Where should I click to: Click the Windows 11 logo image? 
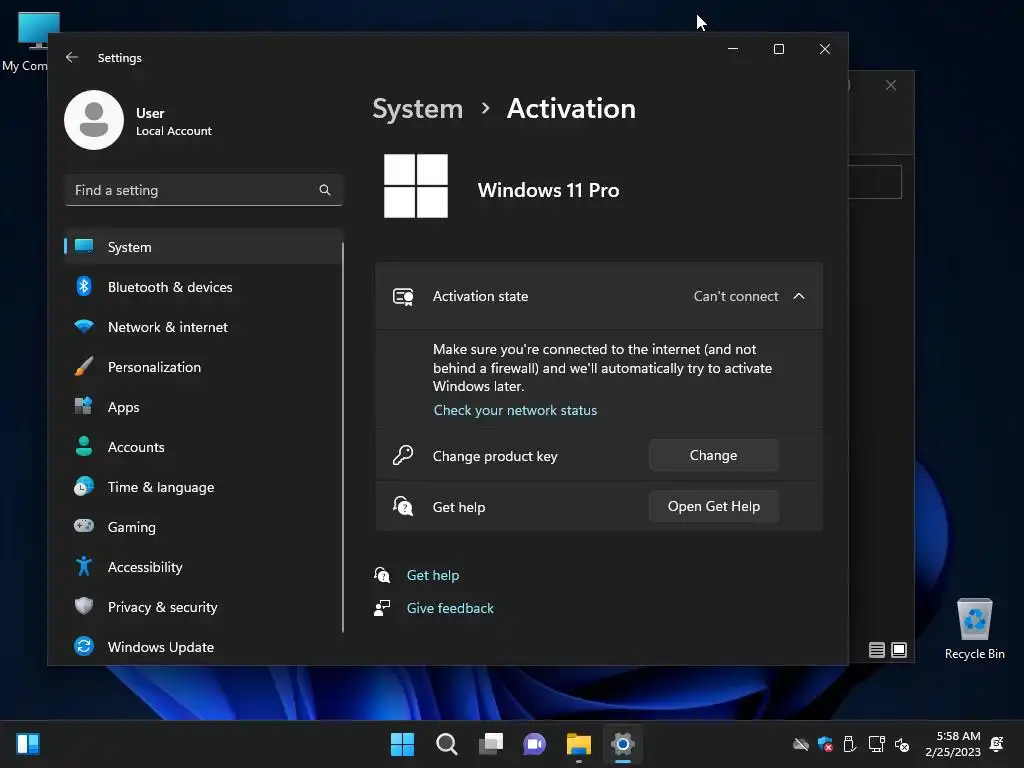click(416, 186)
